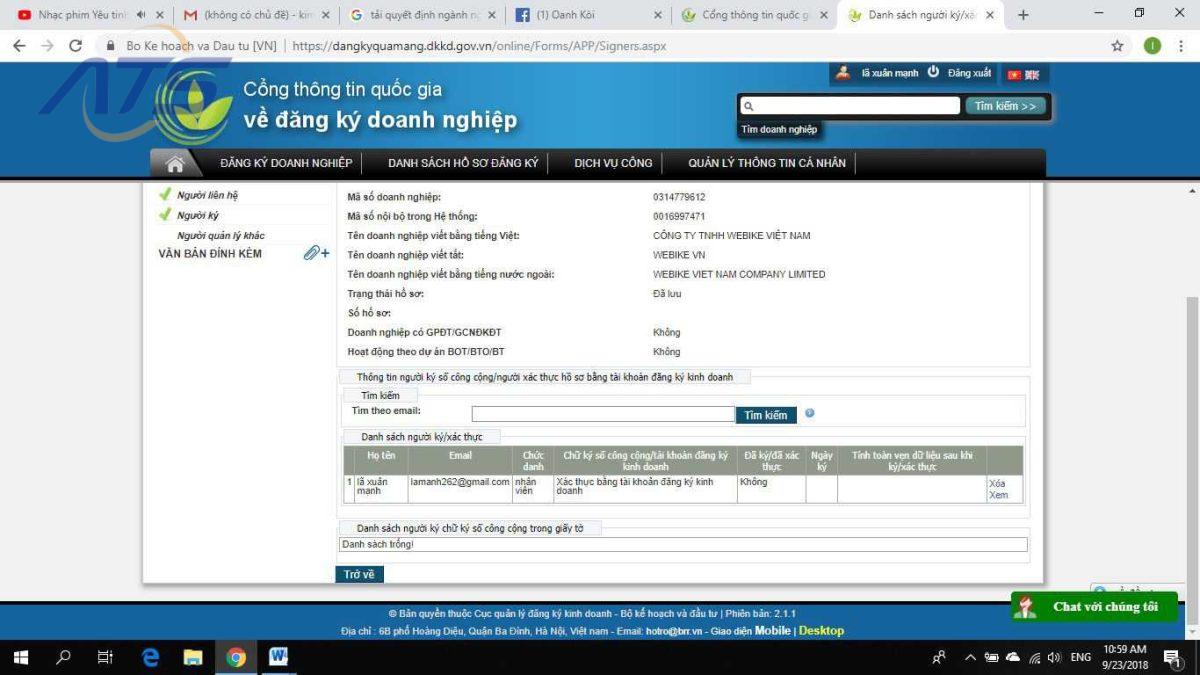
Task: Select Người ký in the left sidebar
Action: pyautogui.click(x=198, y=215)
